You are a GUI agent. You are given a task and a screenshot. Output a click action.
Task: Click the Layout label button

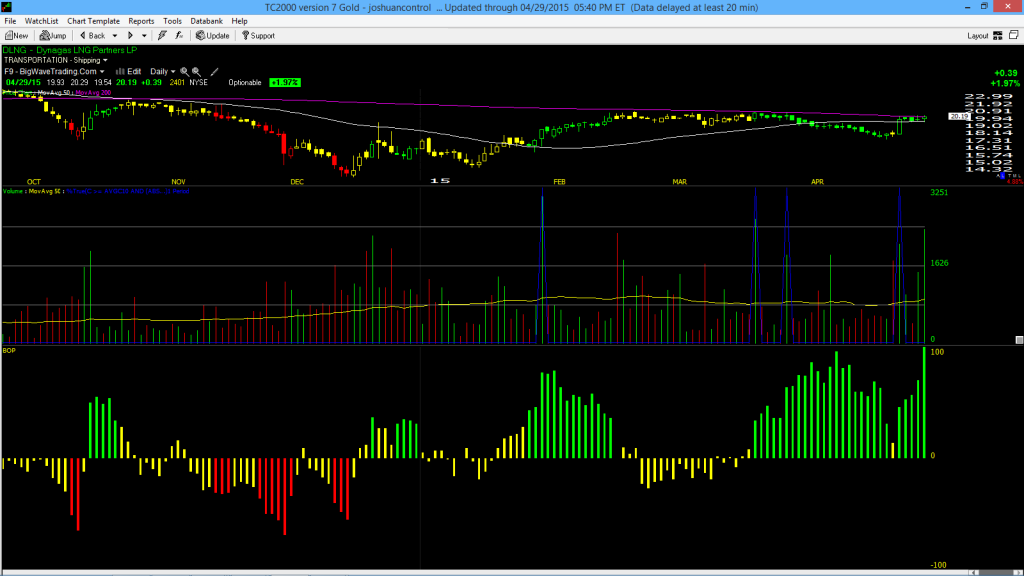pyautogui.click(x=978, y=36)
